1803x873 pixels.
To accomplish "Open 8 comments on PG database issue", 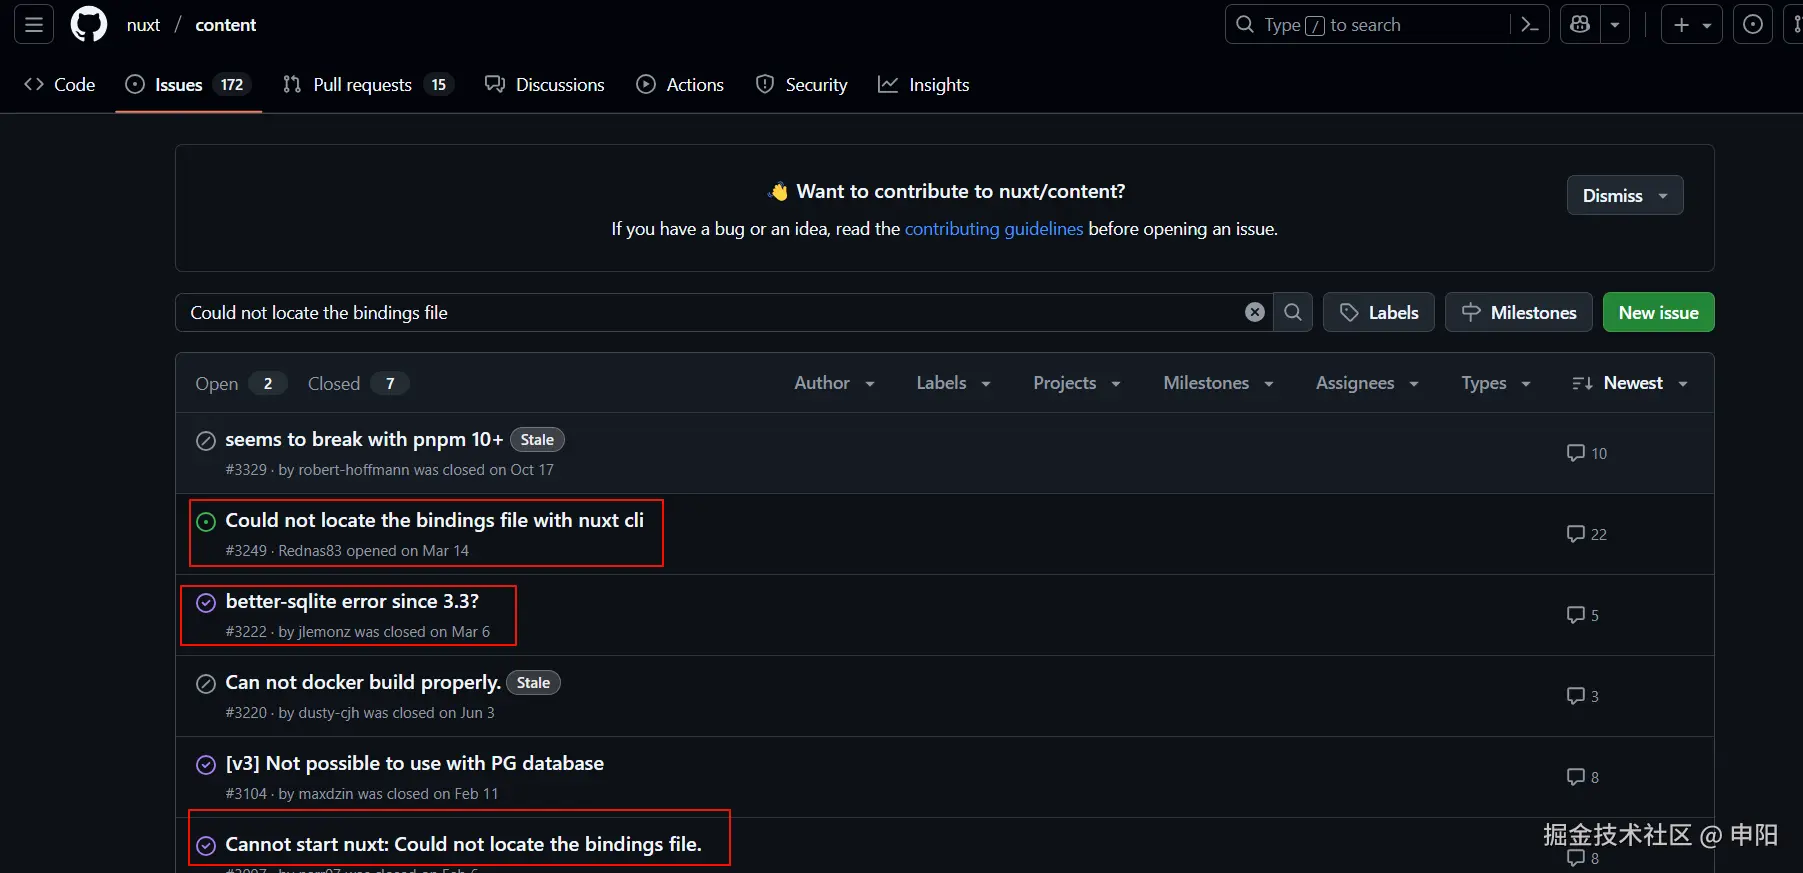I will pos(1583,777).
